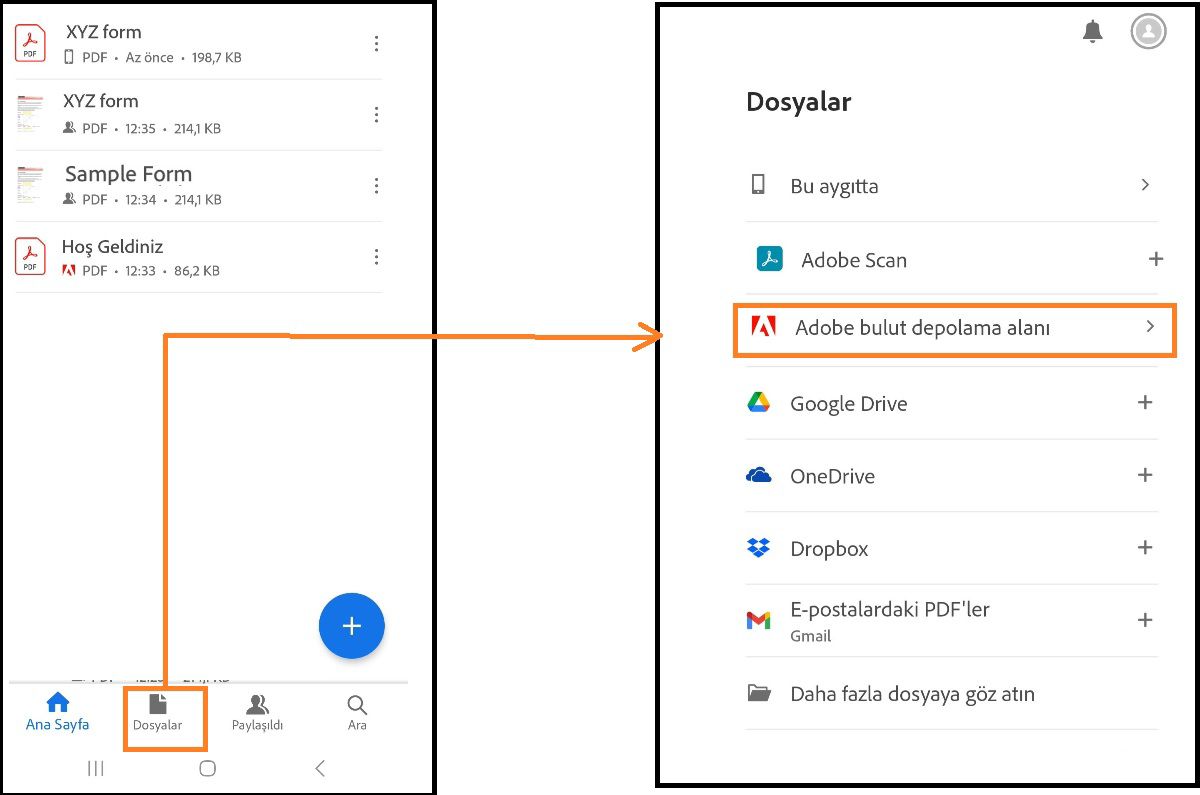The height and width of the screenshot is (795, 1200).
Task: Open the Hoş Geldiniz file name
Action: (112, 246)
